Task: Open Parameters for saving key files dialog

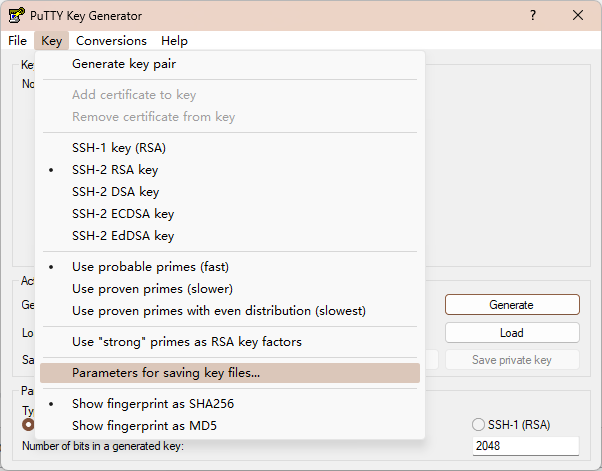Action: click(x=166, y=373)
